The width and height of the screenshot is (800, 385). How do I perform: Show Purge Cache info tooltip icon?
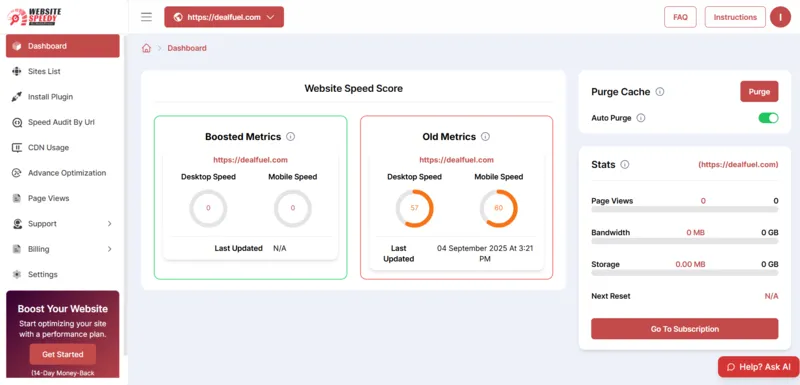[x=660, y=92]
